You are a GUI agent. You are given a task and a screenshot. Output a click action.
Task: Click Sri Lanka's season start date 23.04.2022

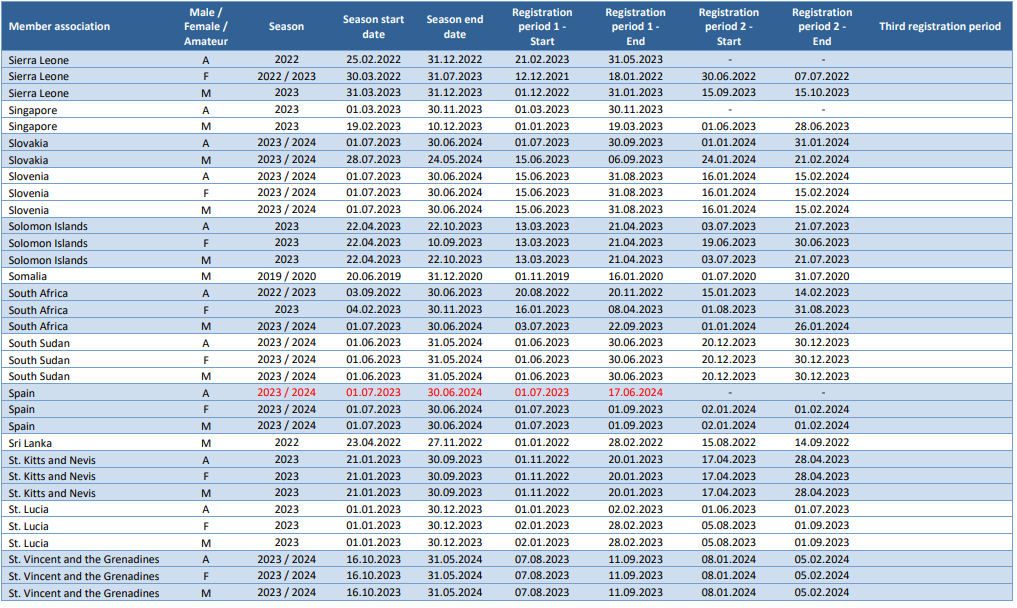tap(374, 443)
